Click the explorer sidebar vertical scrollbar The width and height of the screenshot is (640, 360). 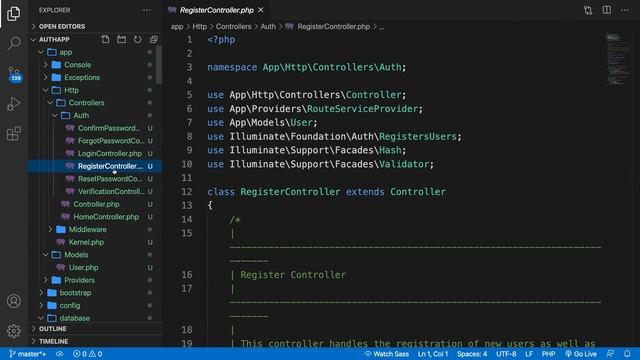(159, 65)
